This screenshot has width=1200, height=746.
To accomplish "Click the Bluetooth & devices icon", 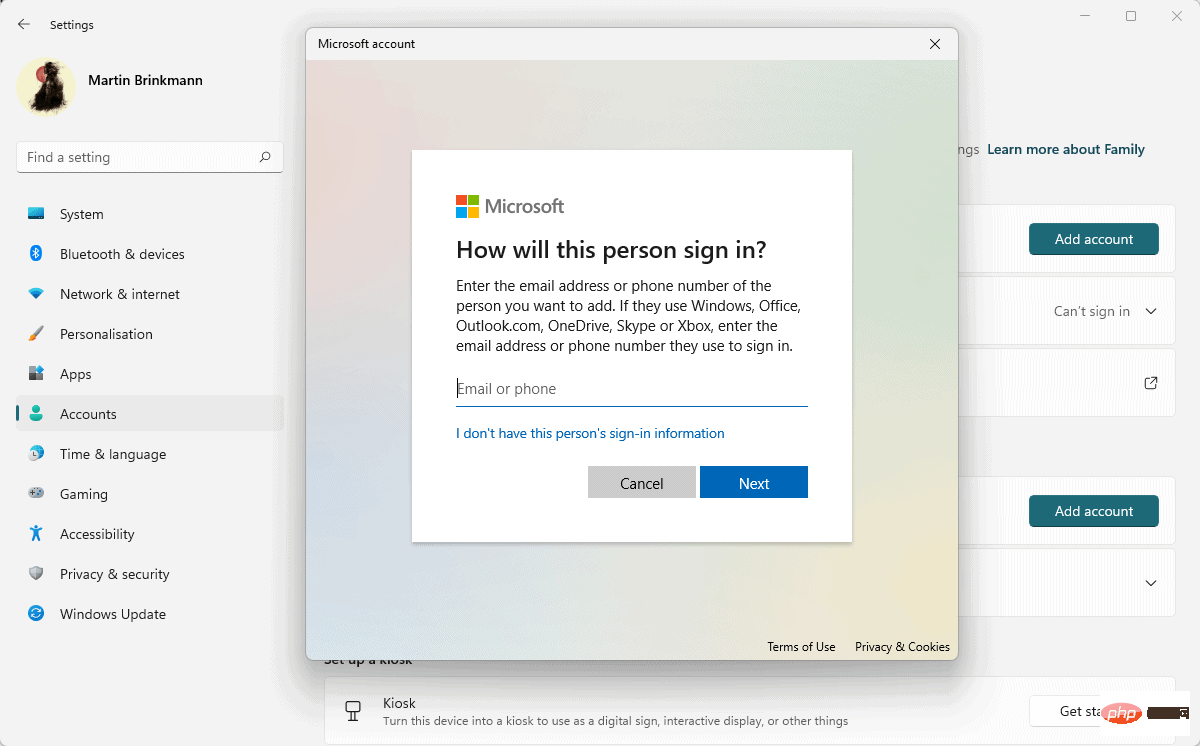I will click(36, 254).
